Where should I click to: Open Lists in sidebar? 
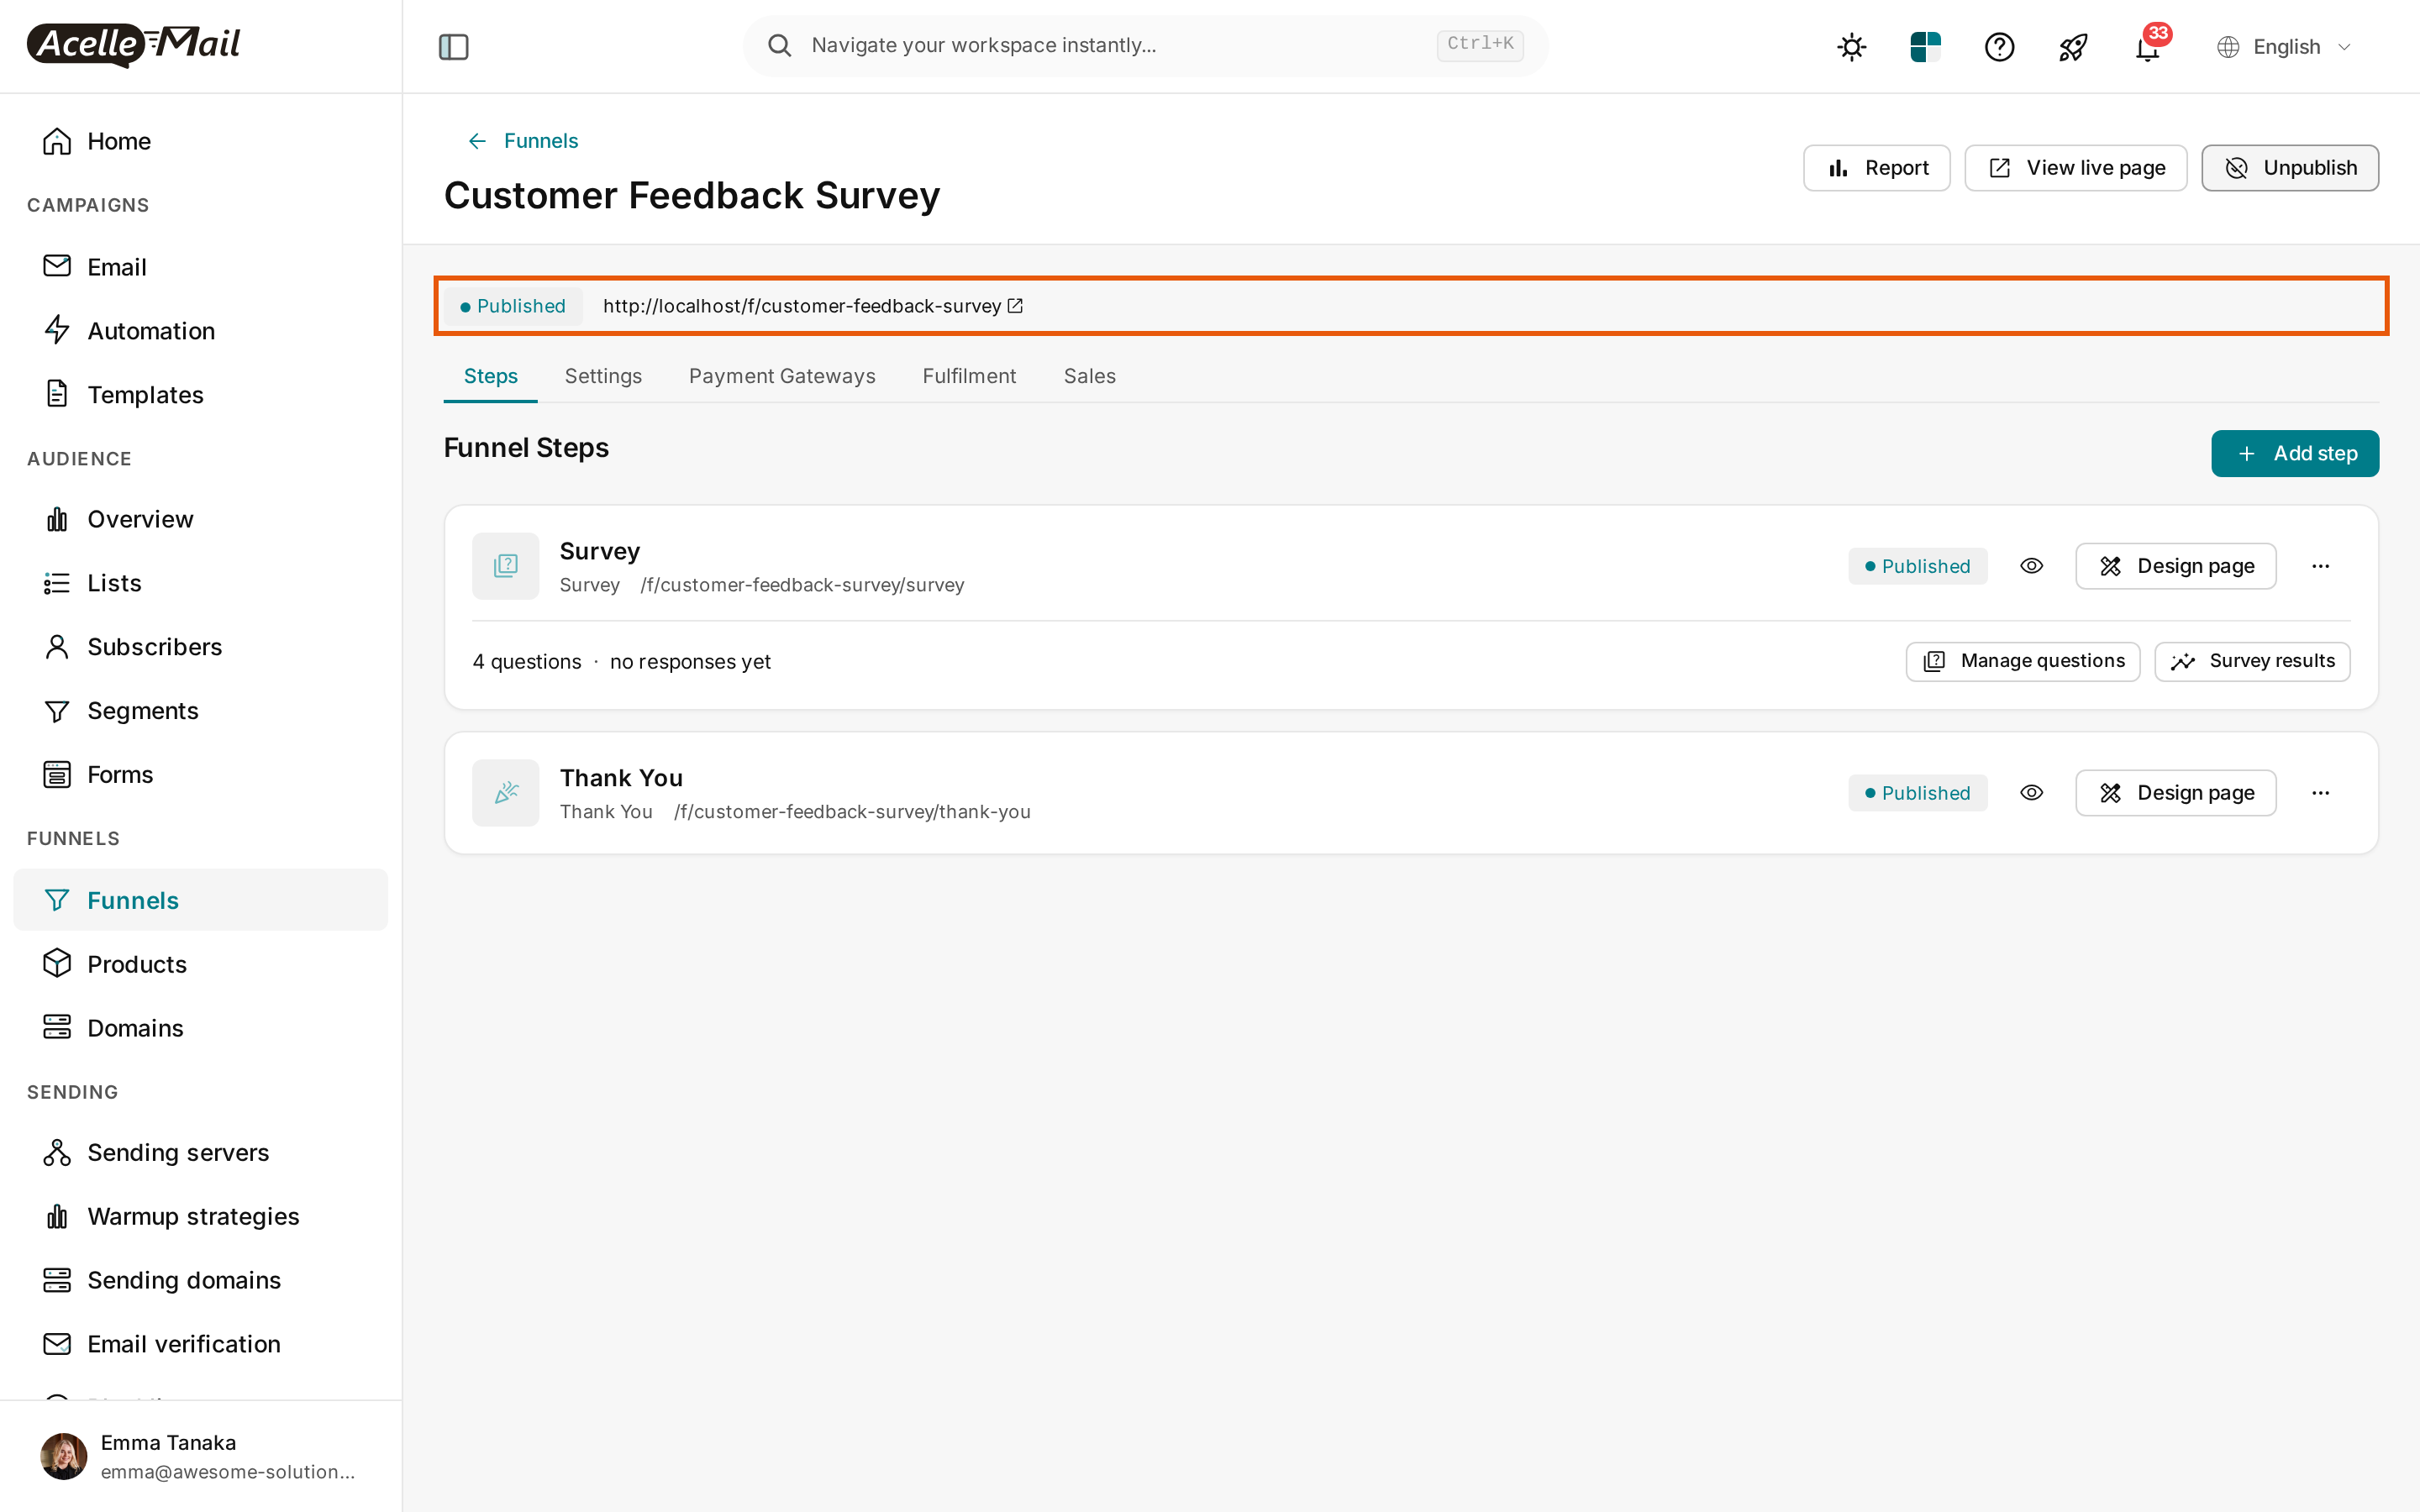click(x=200, y=583)
